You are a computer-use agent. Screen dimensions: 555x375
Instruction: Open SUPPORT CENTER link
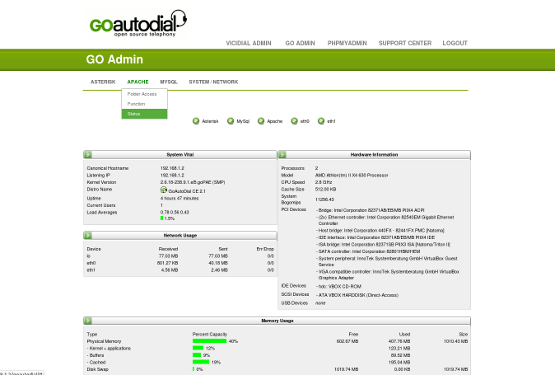click(x=405, y=43)
